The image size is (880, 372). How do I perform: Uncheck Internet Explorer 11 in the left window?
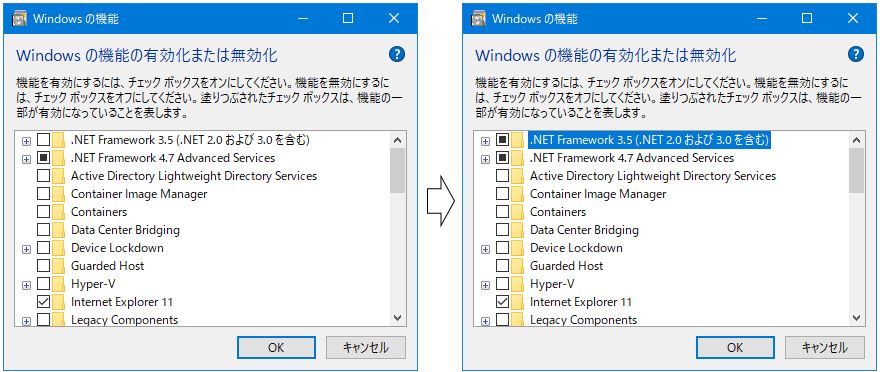click(x=43, y=302)
